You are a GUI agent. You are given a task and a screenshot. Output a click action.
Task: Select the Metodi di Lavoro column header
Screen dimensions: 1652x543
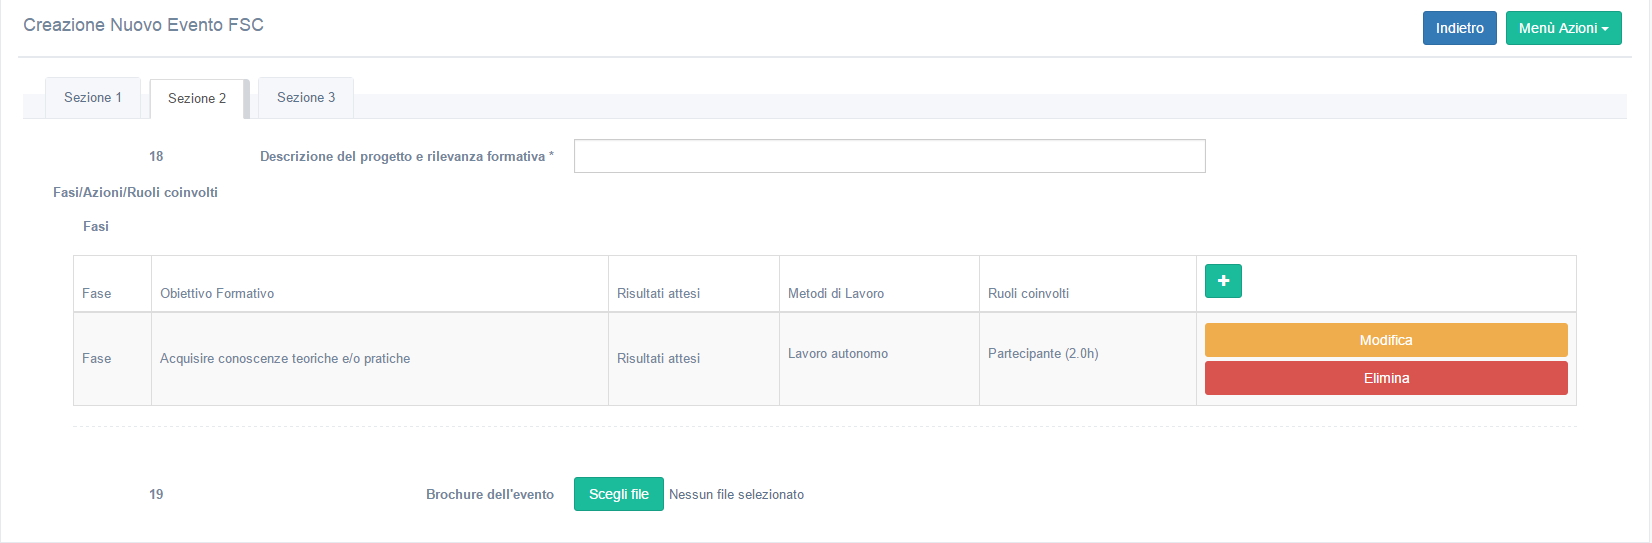pos(836,293)
